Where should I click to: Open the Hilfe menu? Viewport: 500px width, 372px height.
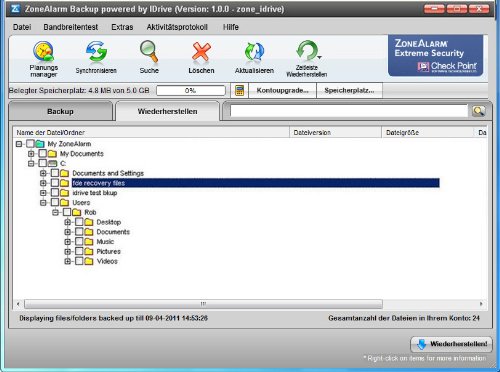[x=231, y=27]
